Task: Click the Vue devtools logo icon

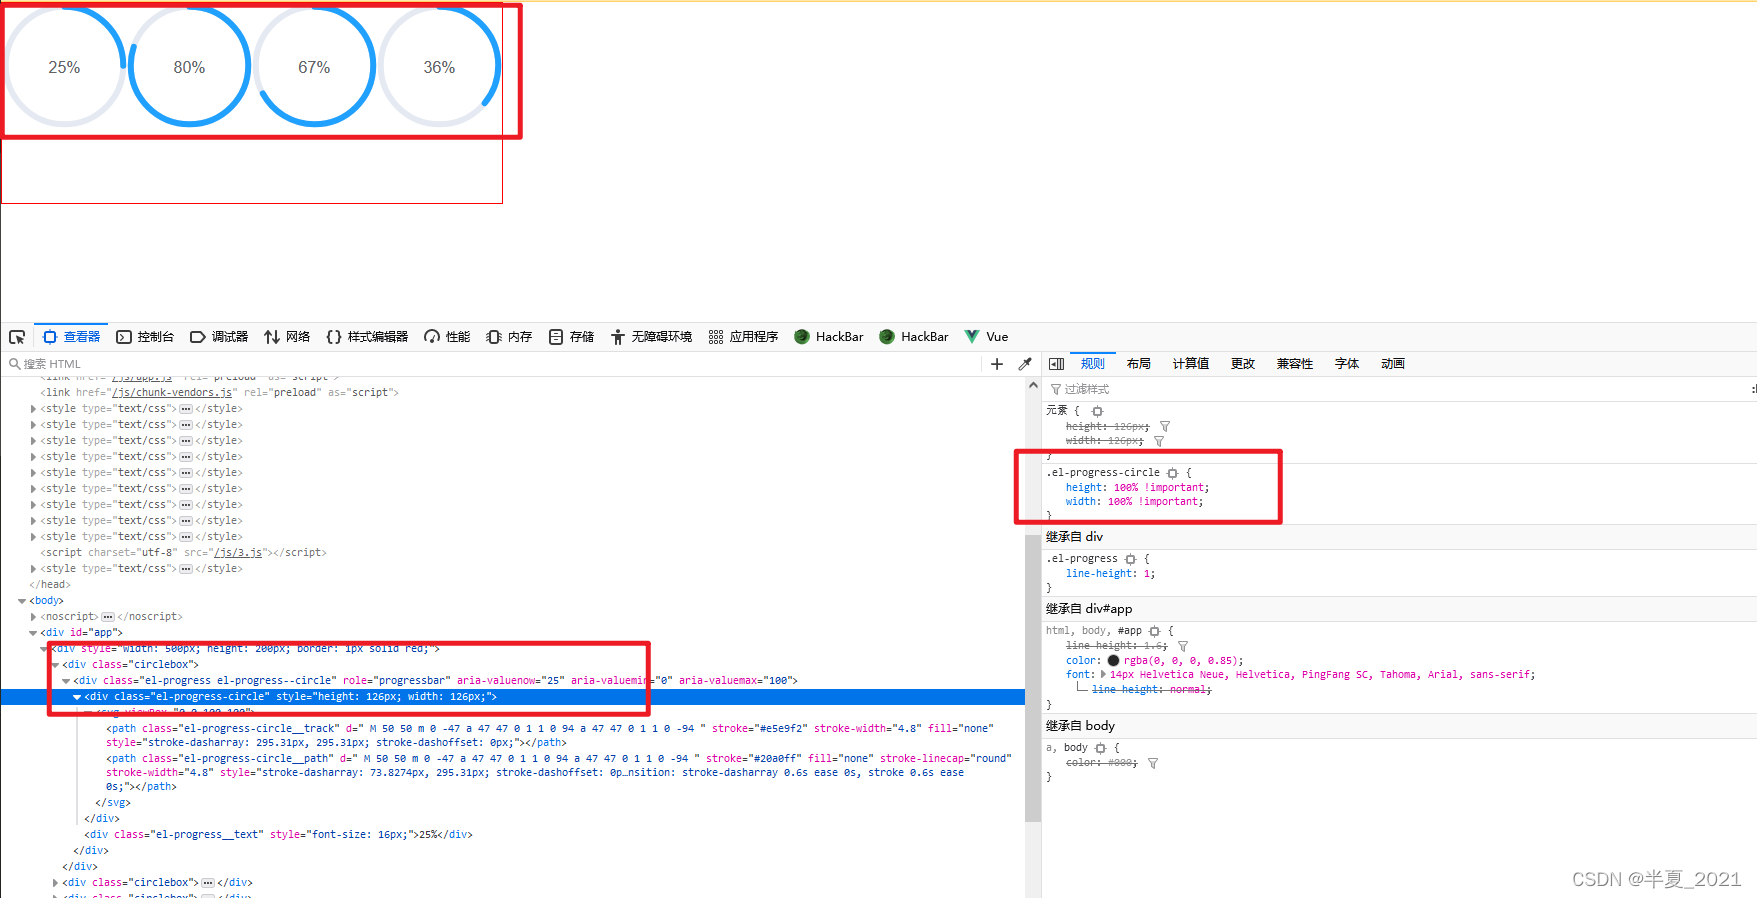Action: (972, 337)
